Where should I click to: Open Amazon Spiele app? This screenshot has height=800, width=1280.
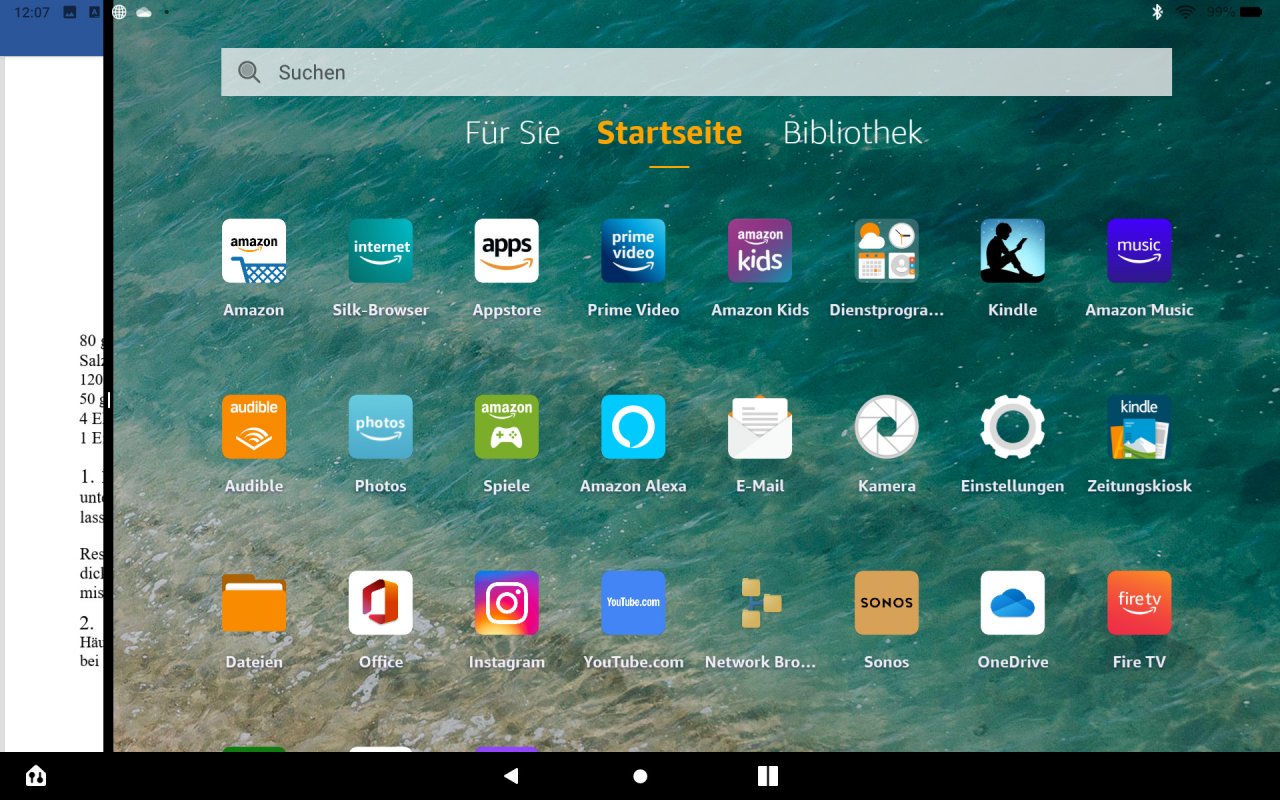[507, 427]
